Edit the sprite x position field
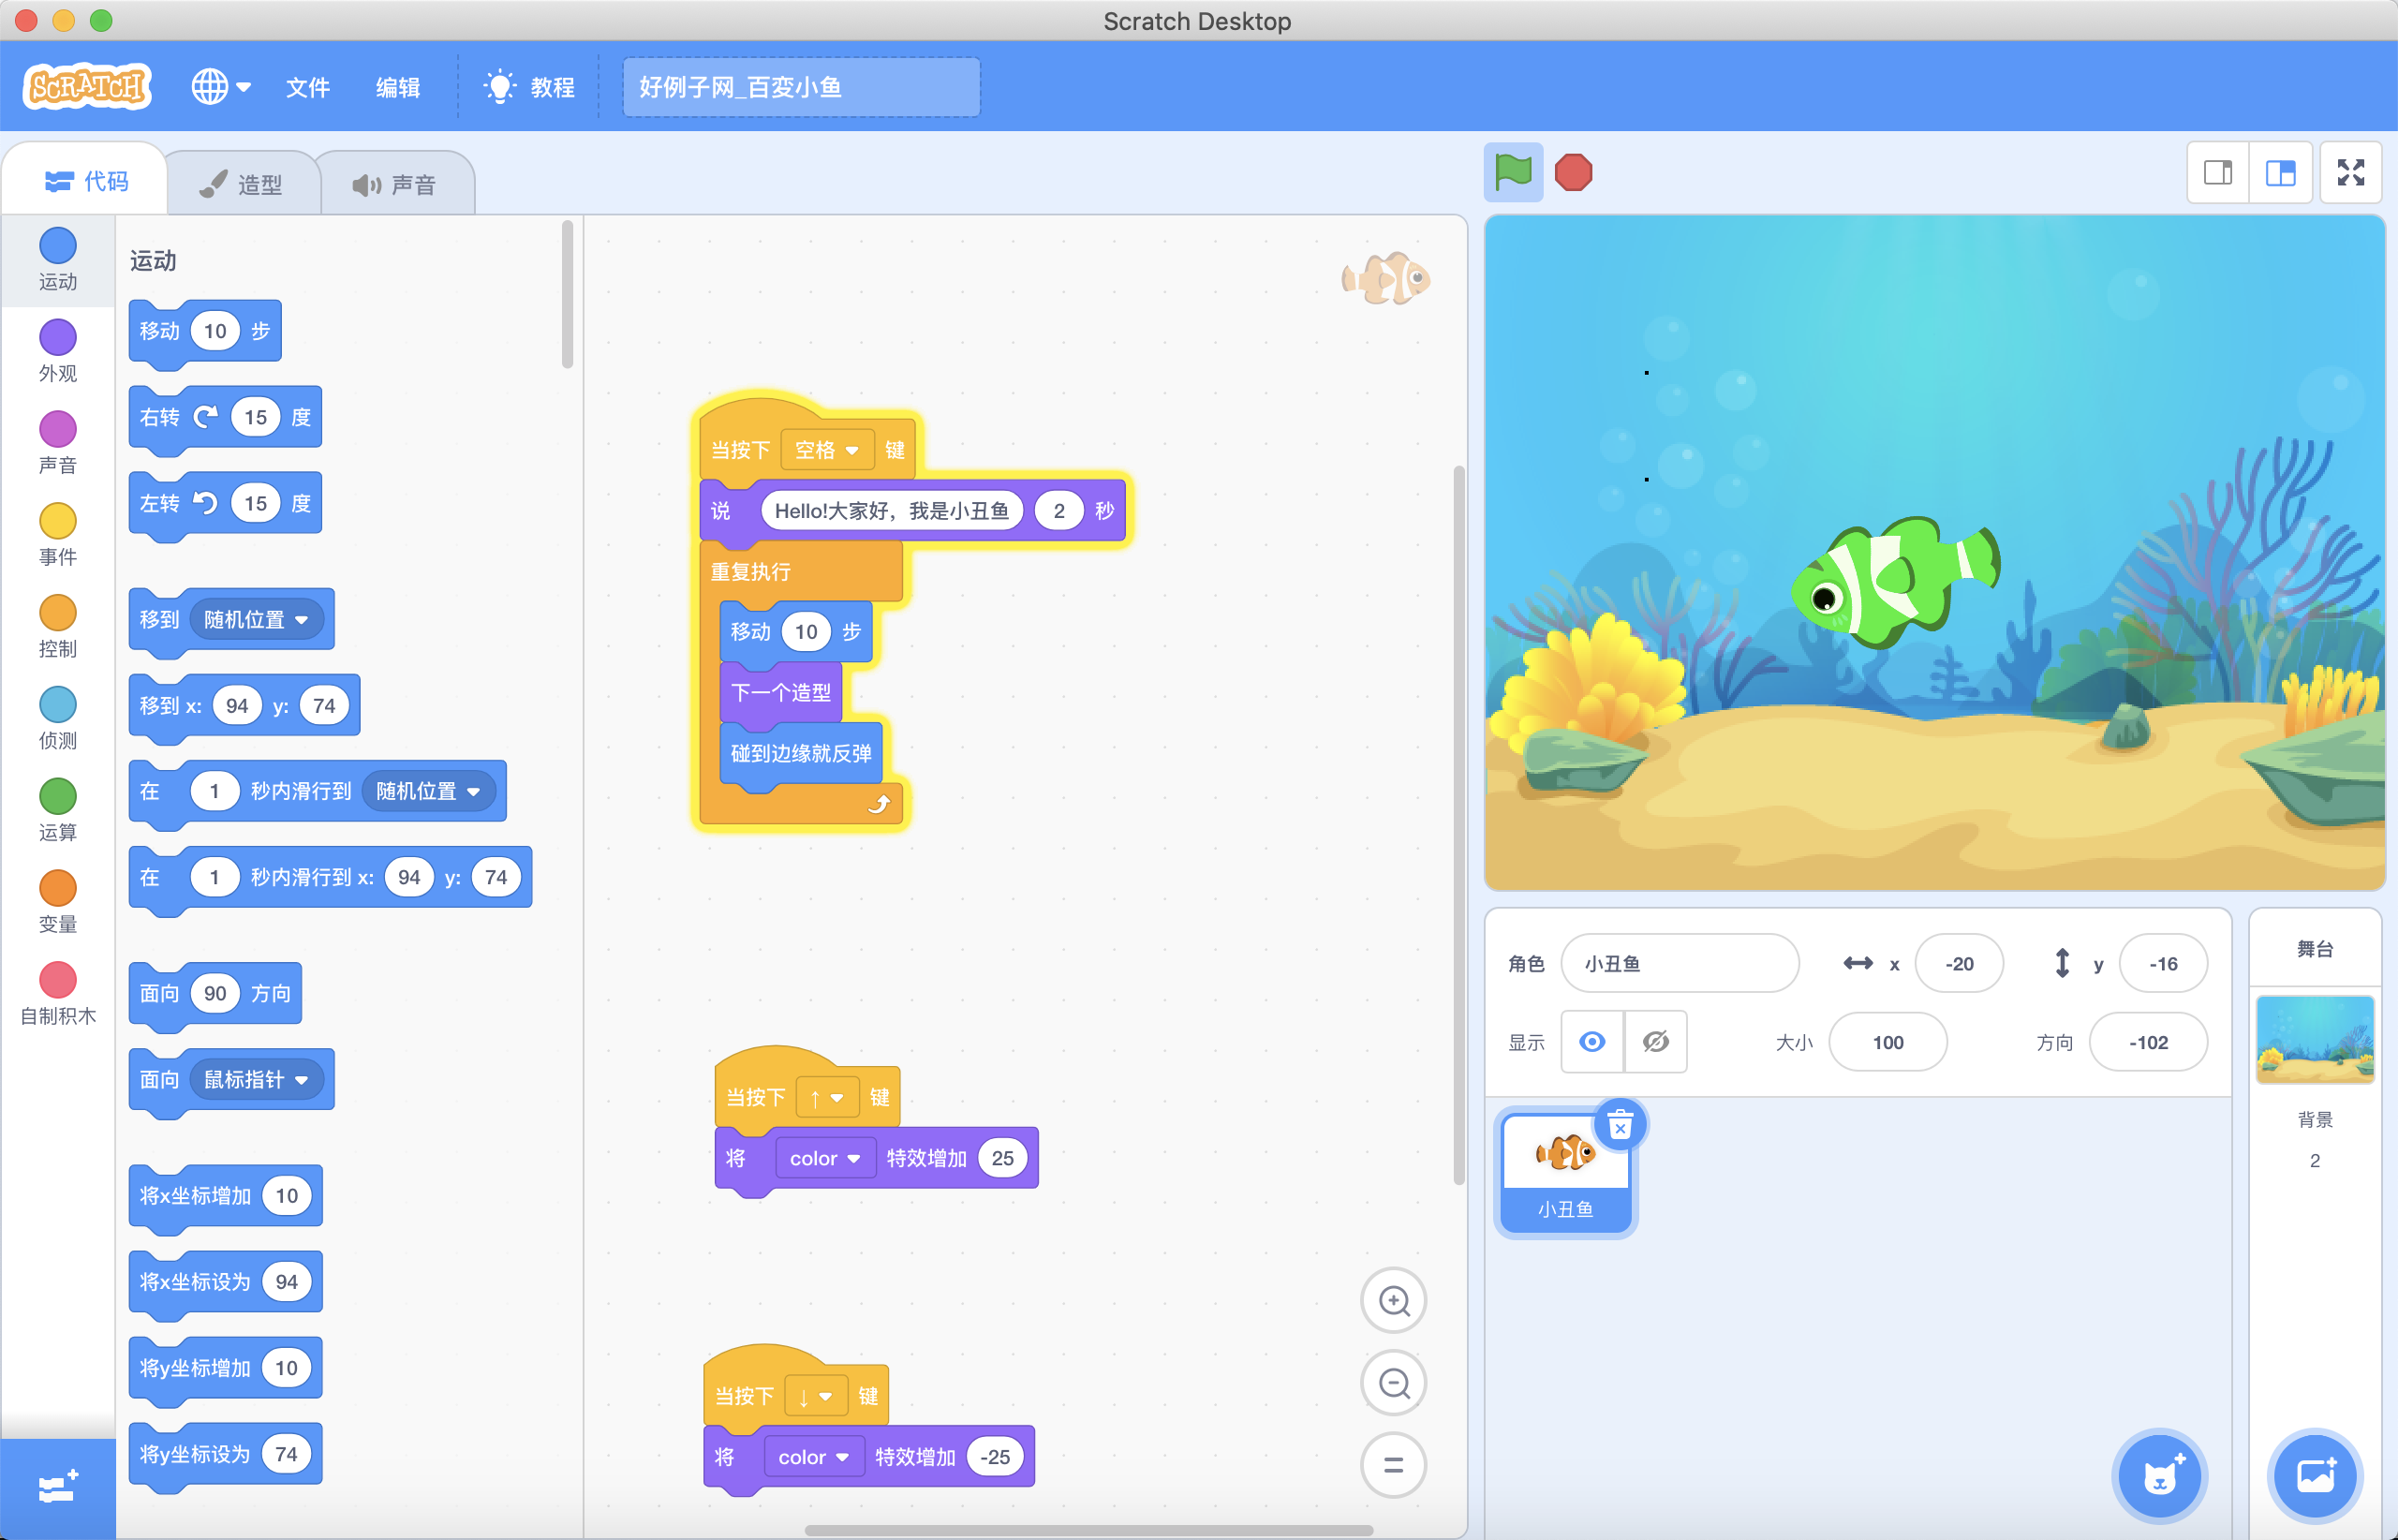Image resolution: width=2398 pixels, height=1540 pixels. click(x=1959, y=963)
